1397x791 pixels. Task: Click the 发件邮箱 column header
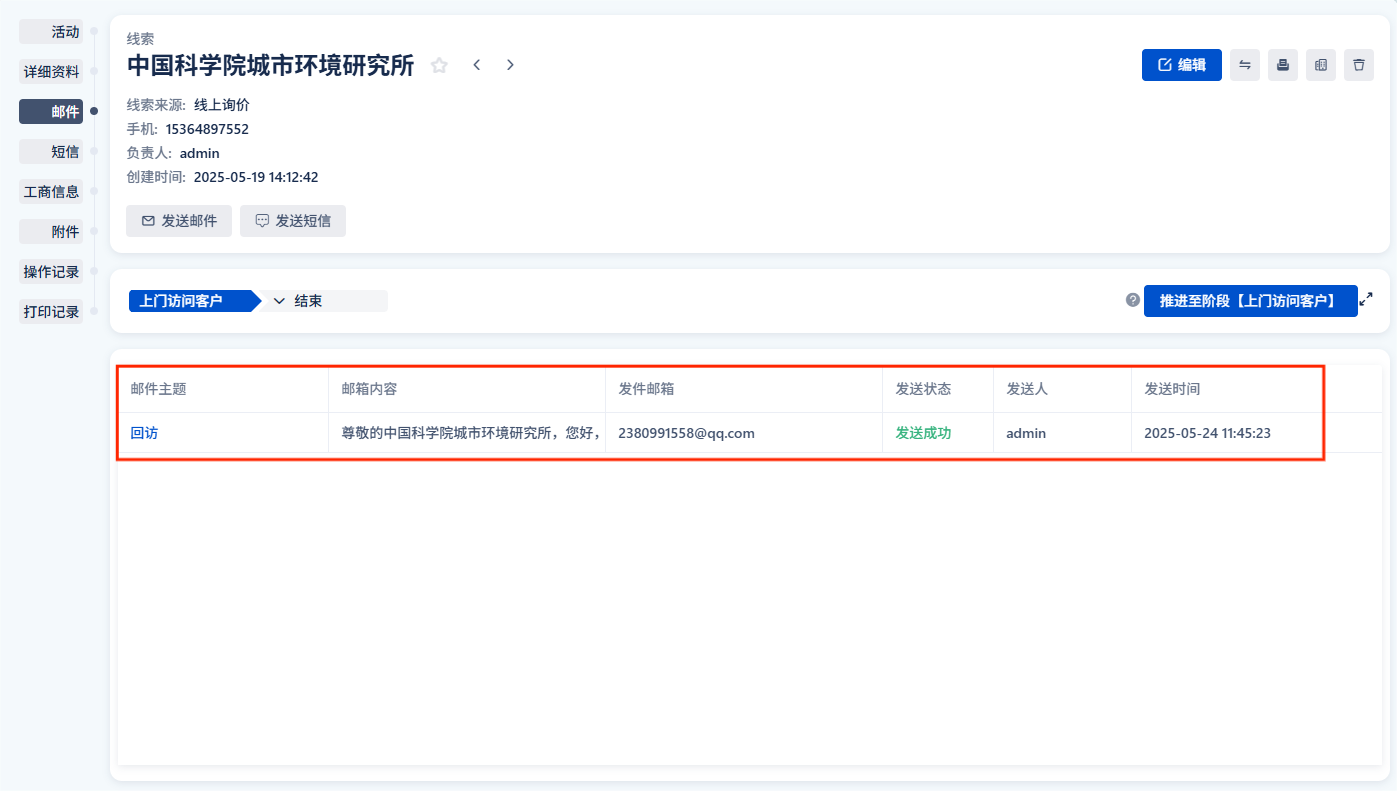(x=744, y=389)
